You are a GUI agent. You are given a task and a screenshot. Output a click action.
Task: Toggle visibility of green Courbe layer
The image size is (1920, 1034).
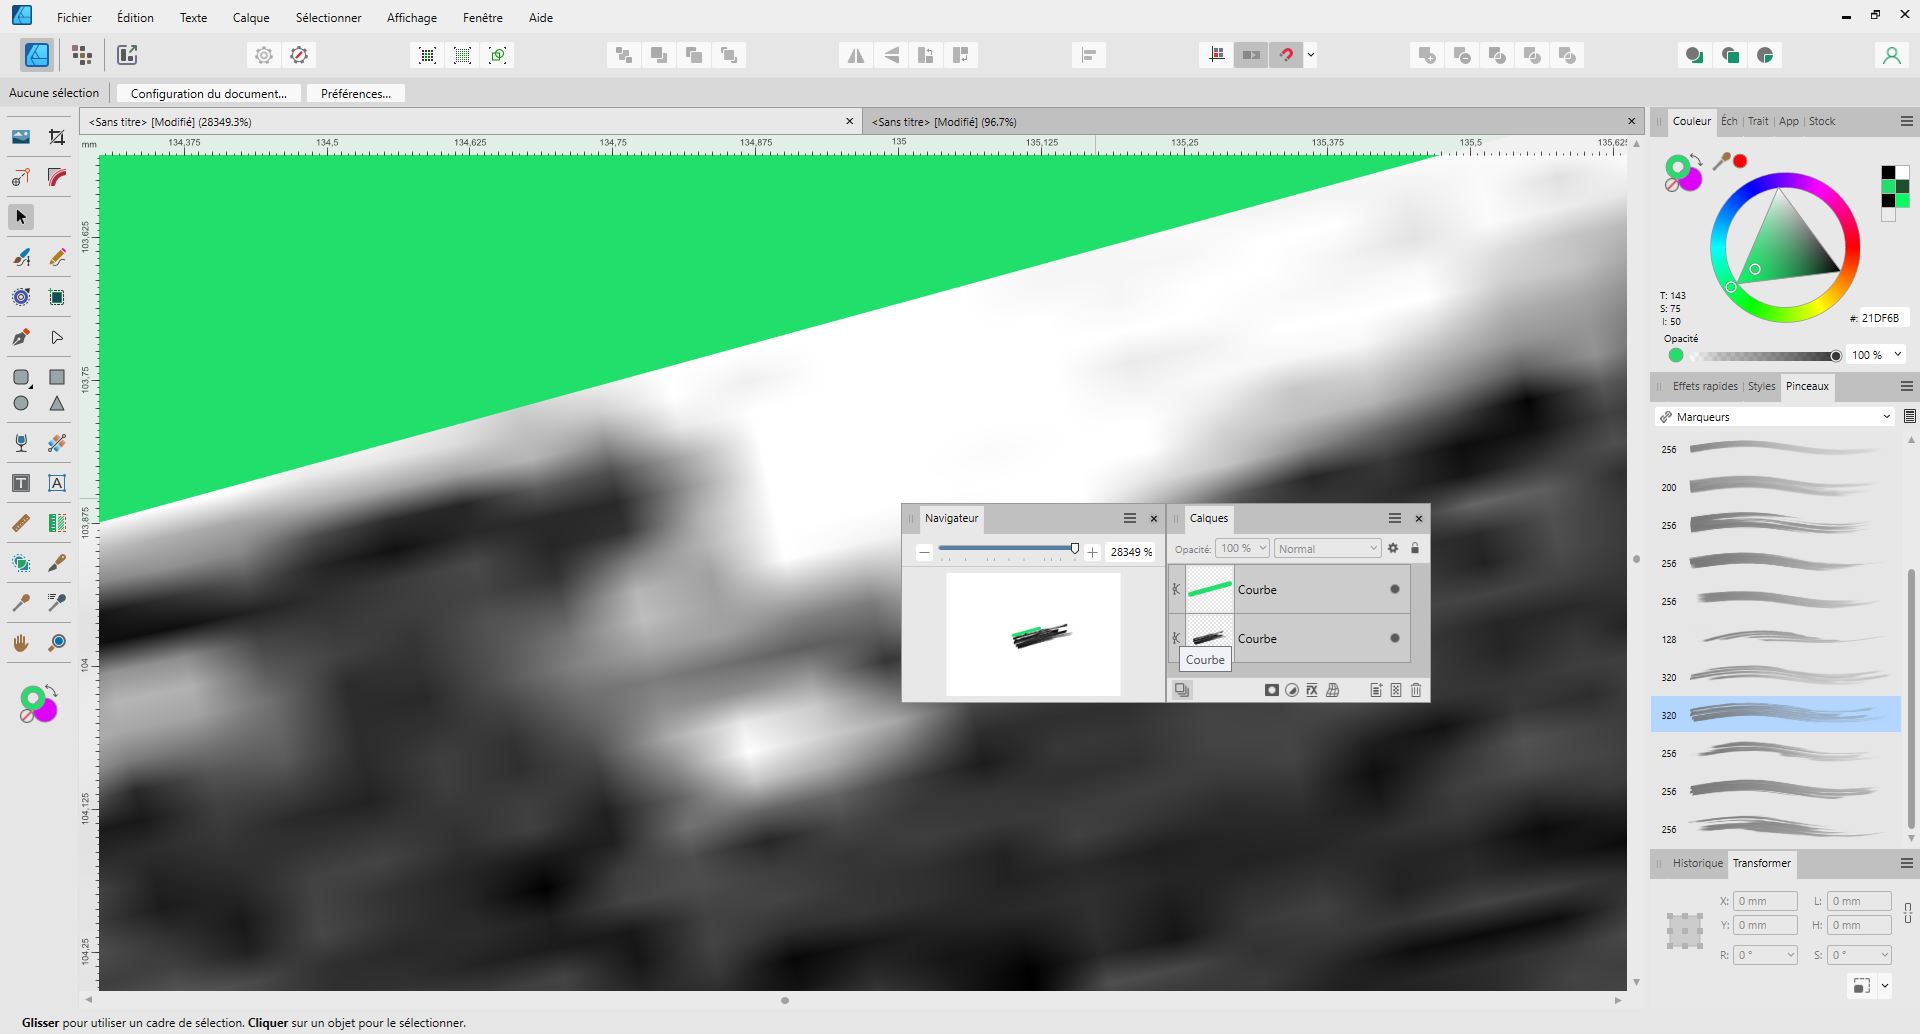pos(1395,589)
